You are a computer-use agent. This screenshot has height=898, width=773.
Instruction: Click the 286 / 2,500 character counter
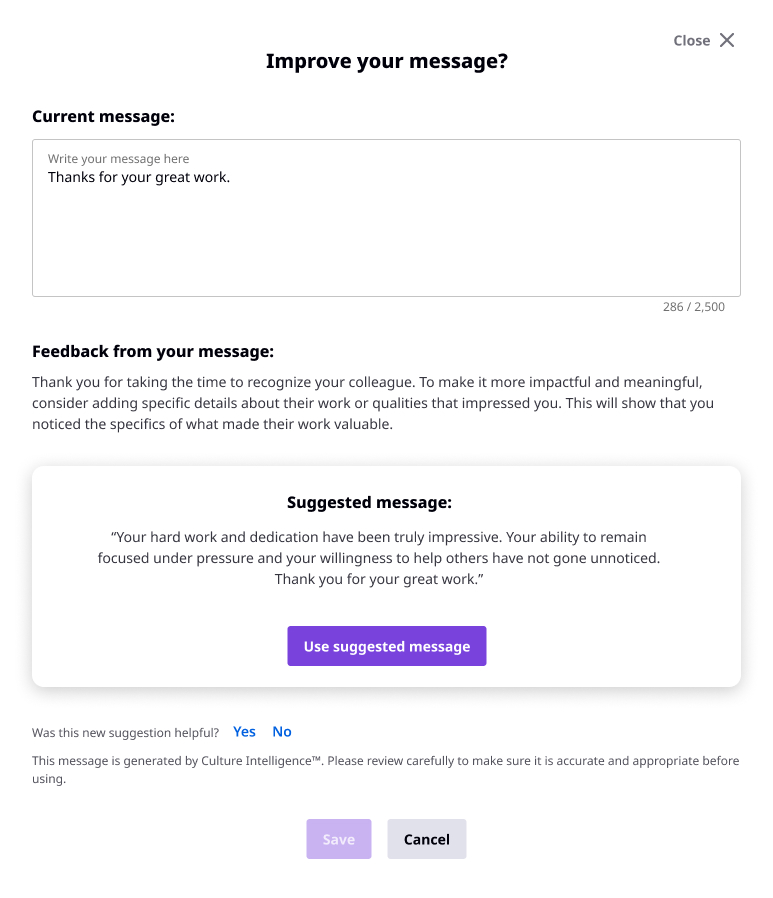(x=693, y=307)
